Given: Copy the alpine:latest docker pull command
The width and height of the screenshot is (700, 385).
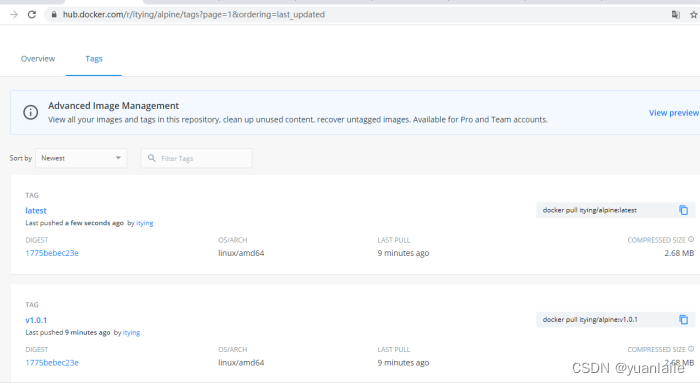Looking at the screenshot, I should 683,210.
